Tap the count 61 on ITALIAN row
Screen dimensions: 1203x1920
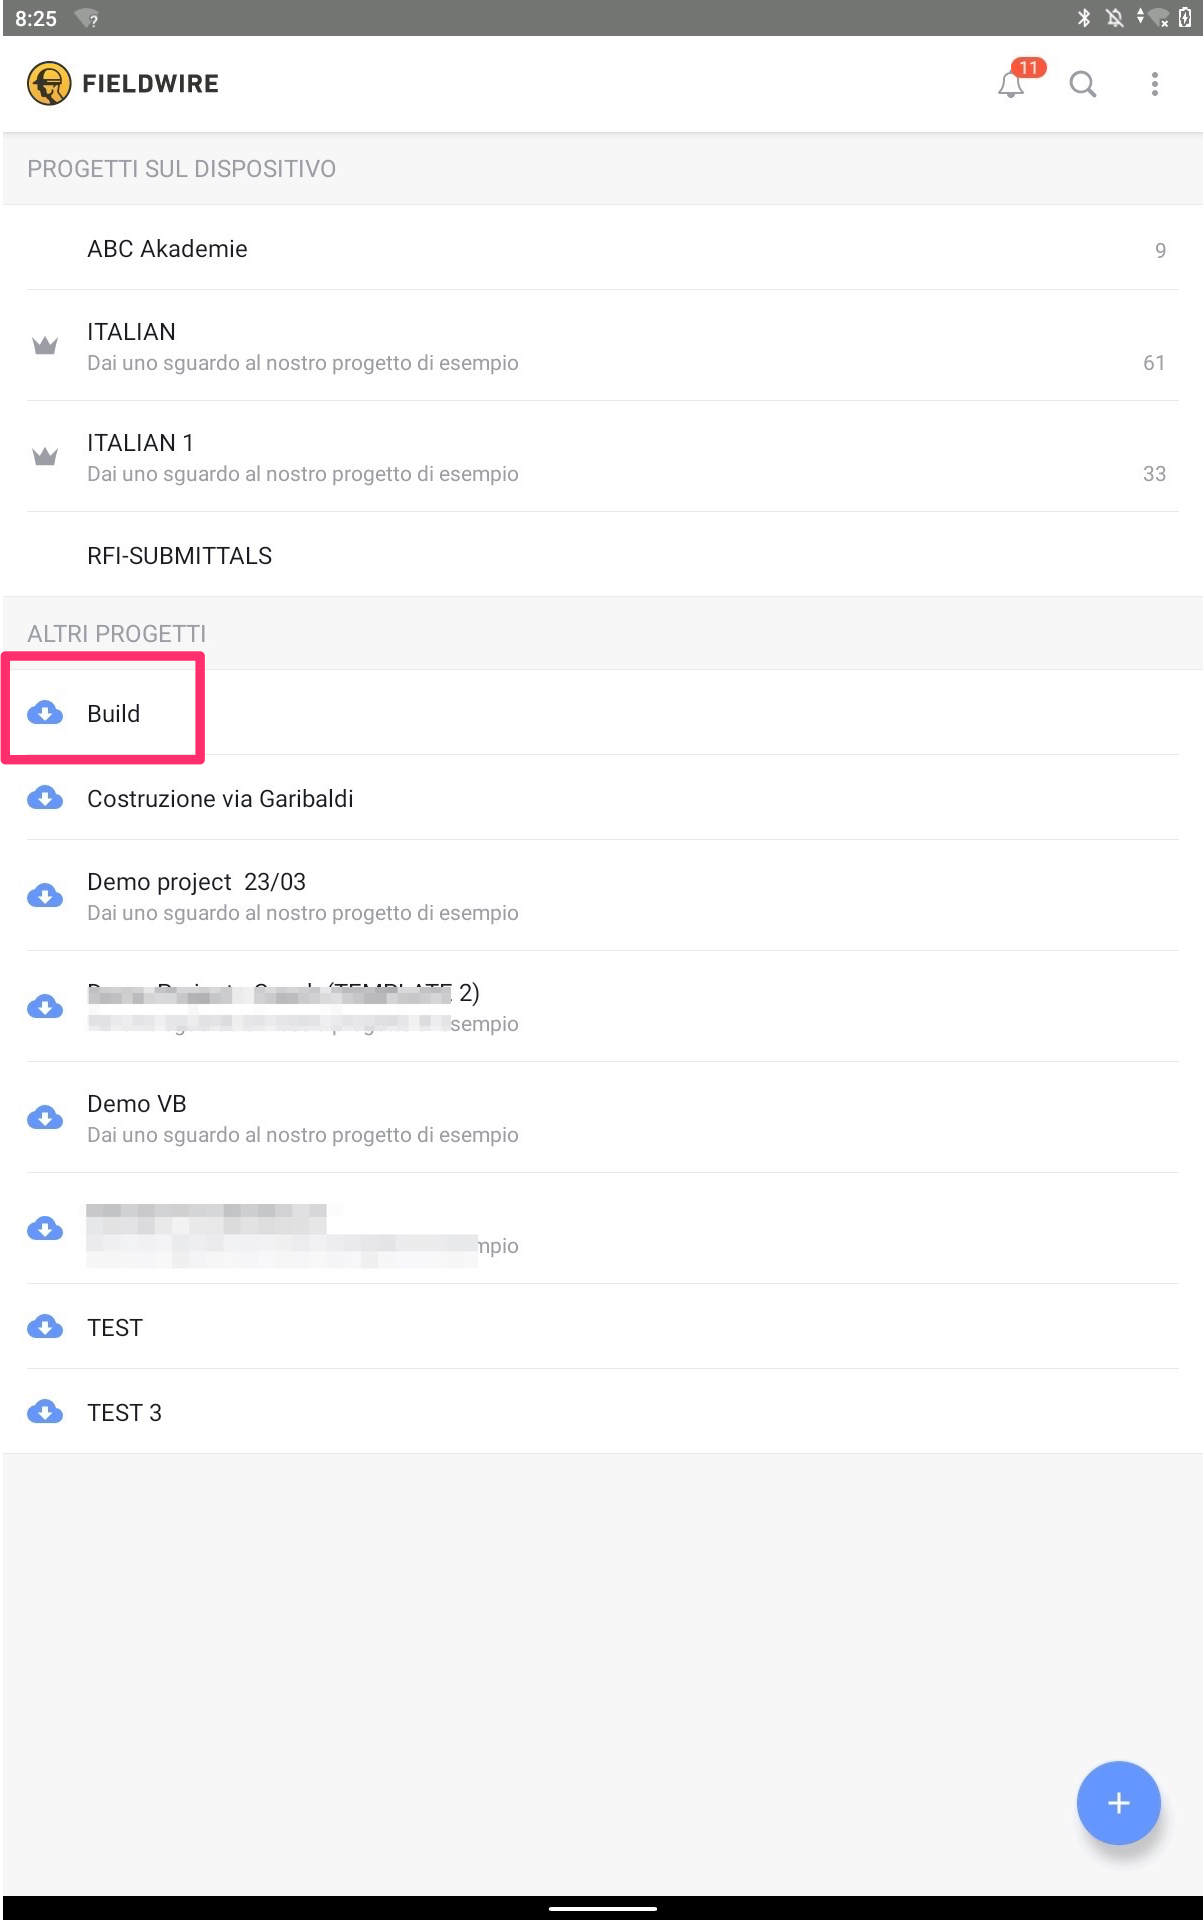tap(1154, 363)
